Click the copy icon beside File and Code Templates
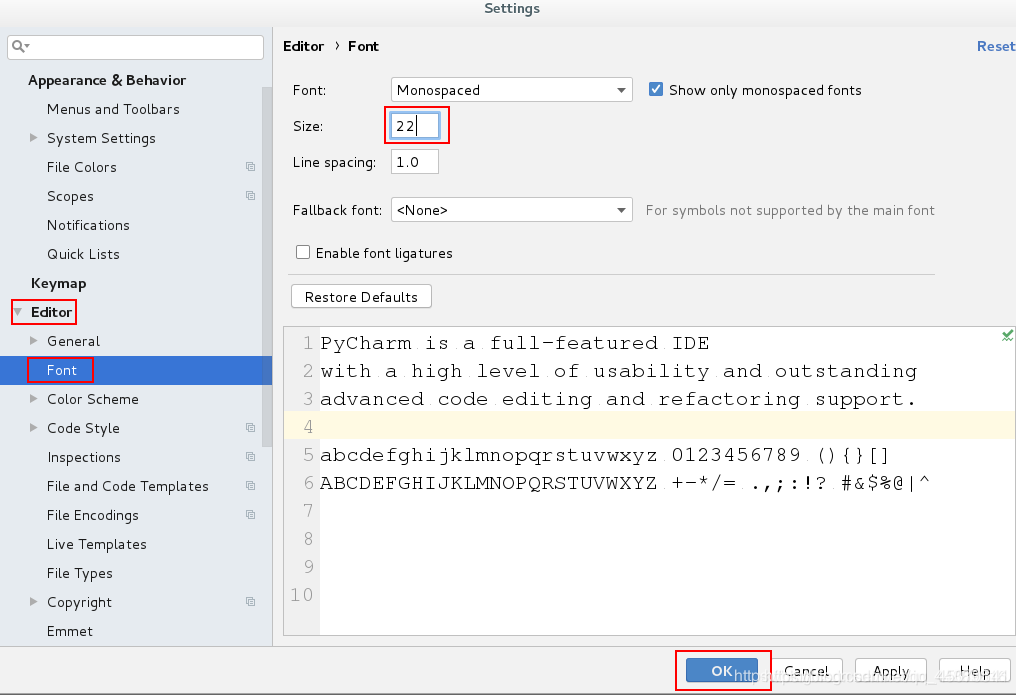The image size is (1016, 695). pyautogui.click(x=250, y=486)
